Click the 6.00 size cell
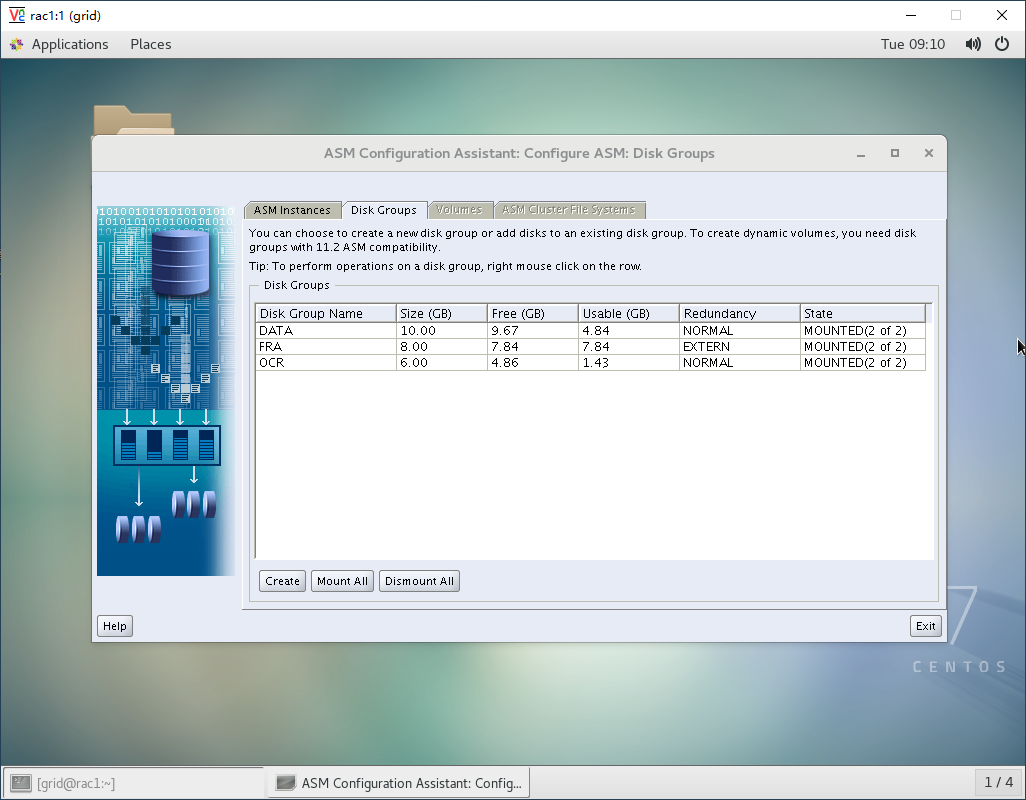Screen dimensions: 1026x800 442,362
